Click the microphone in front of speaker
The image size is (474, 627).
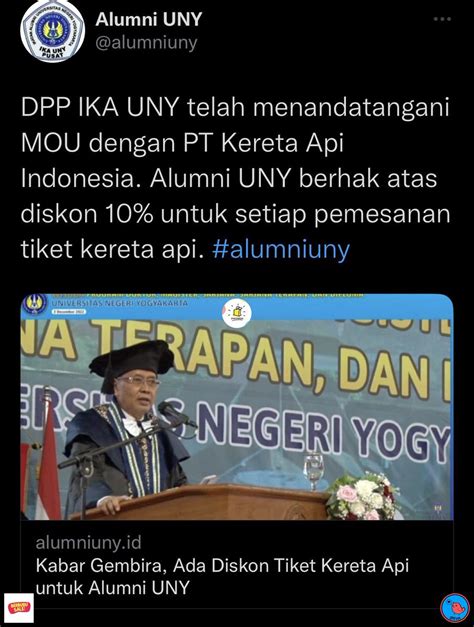(176, 414)
